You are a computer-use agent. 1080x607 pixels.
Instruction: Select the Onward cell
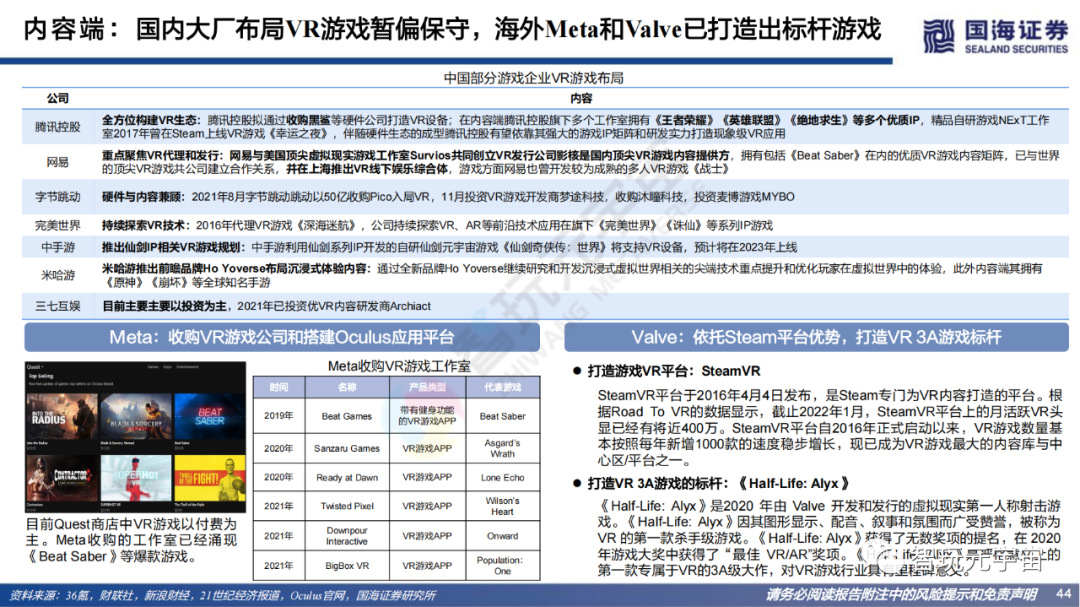[x=502, y=535]
